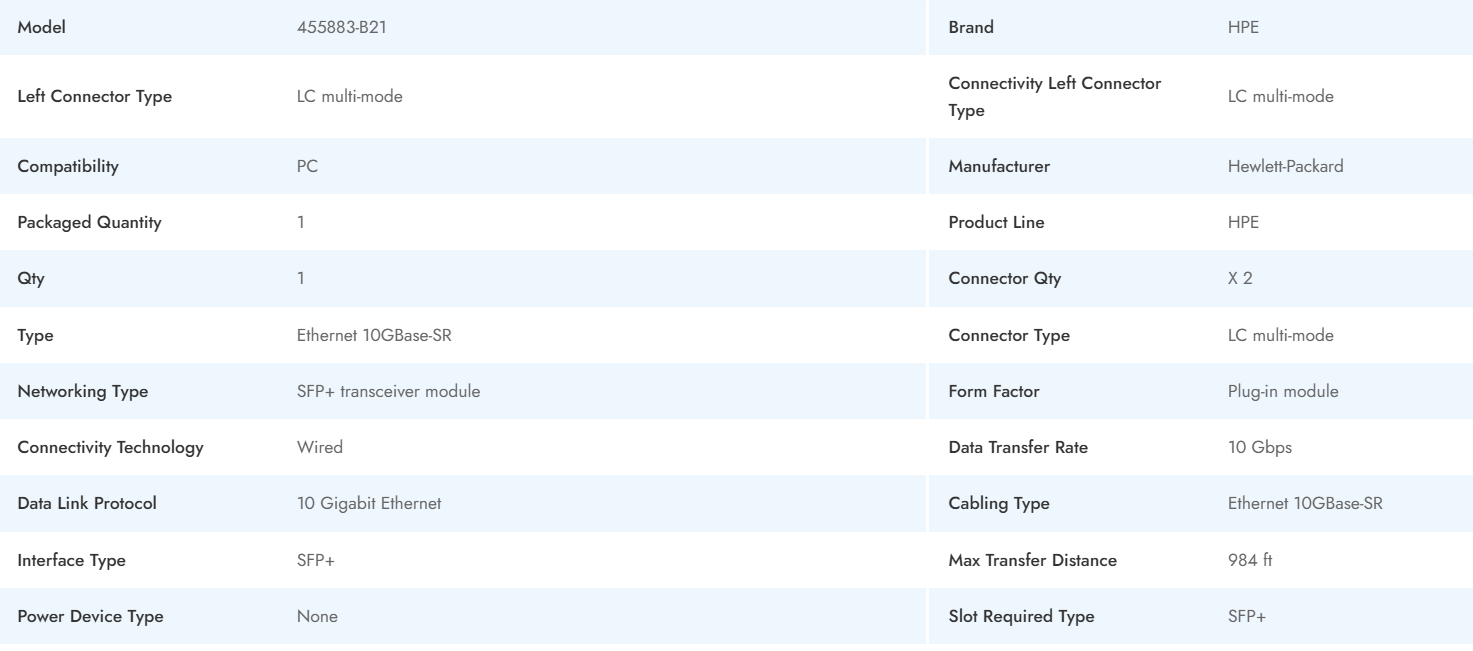The height and width of the screenshot is (651, 1473).
Task: Select the Power Device Type value None
Action: 316,617
